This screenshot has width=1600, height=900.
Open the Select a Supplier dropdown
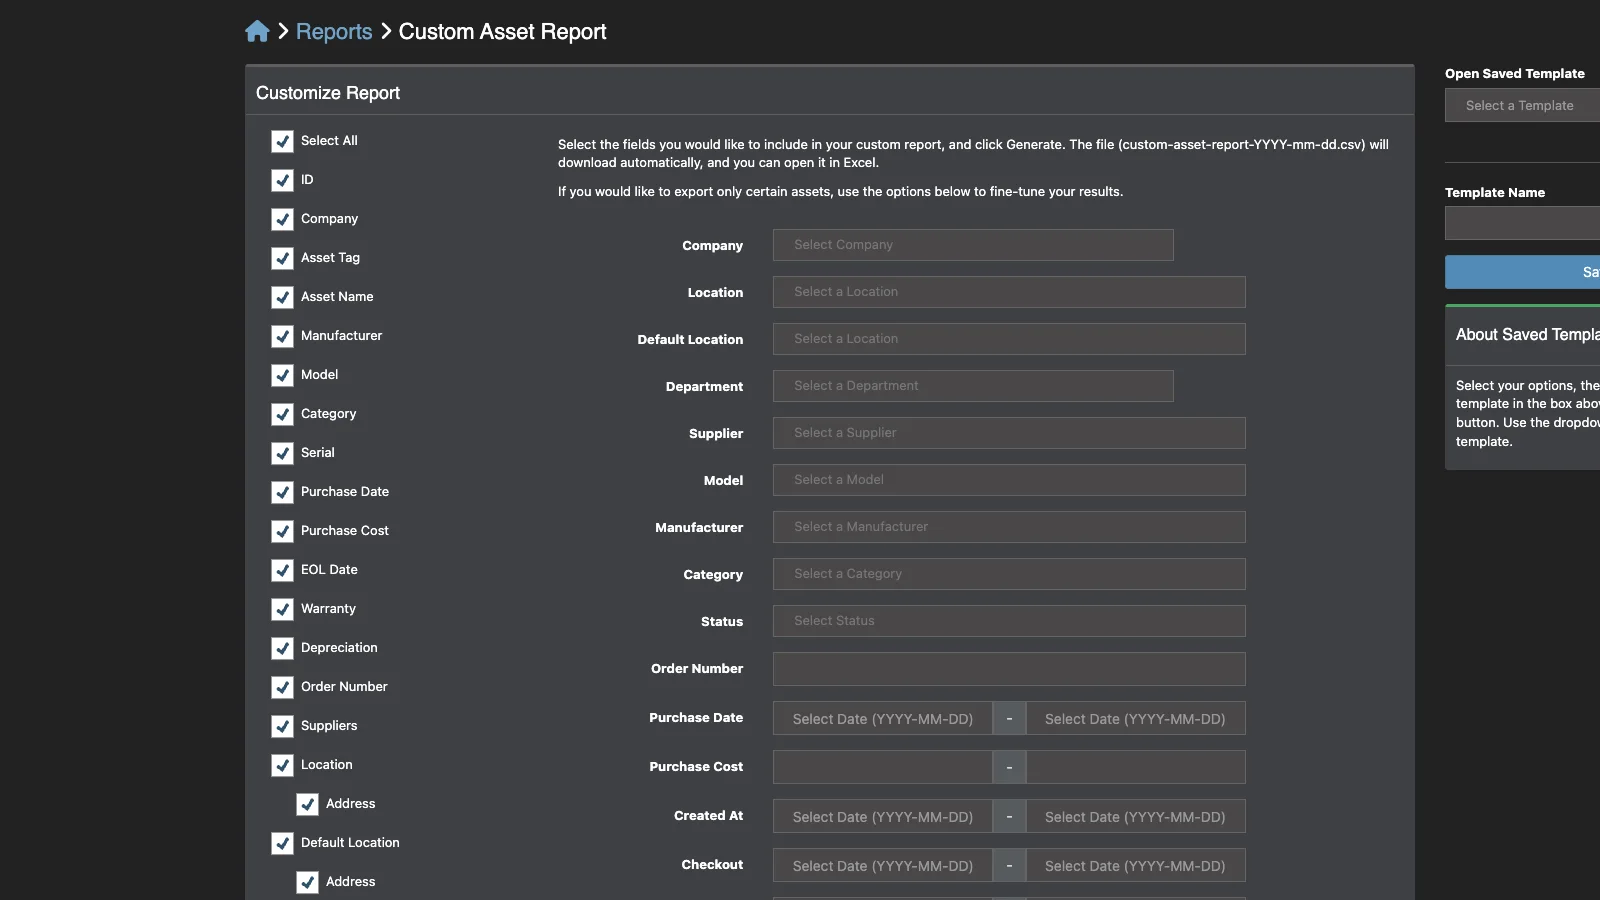click(x=1009, y=433)
